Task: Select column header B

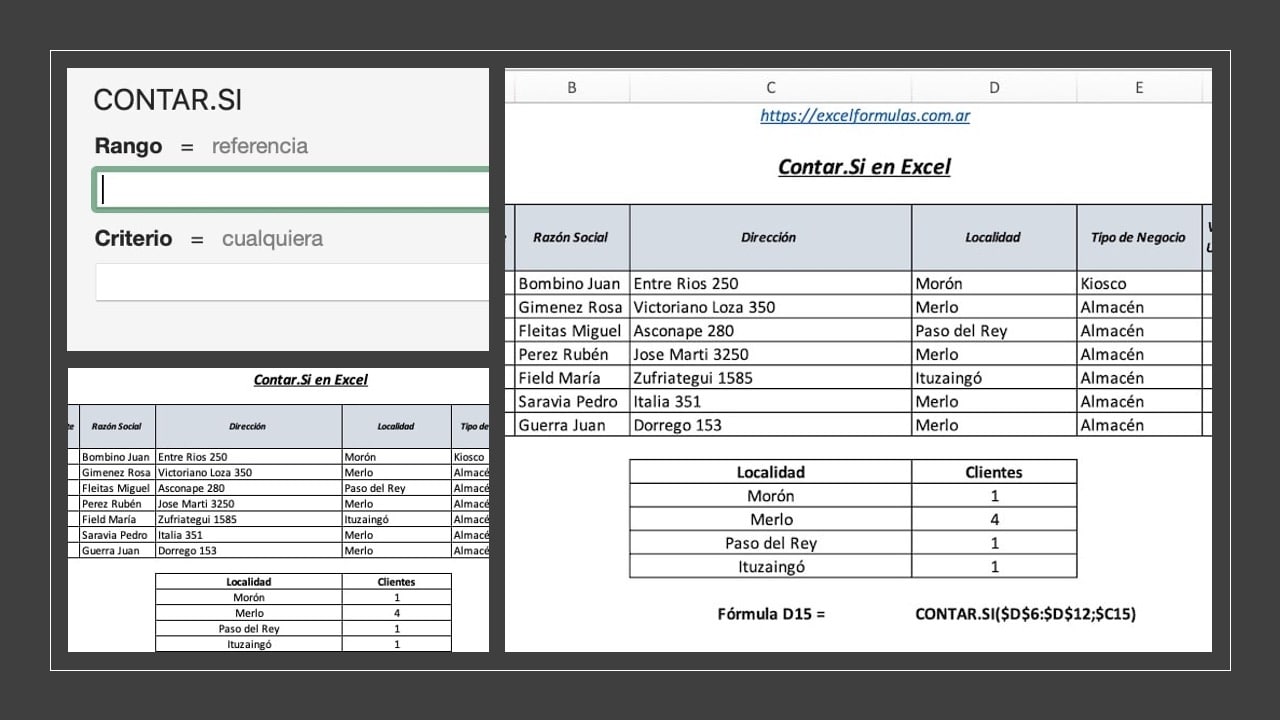Action: tap(570, 87)
